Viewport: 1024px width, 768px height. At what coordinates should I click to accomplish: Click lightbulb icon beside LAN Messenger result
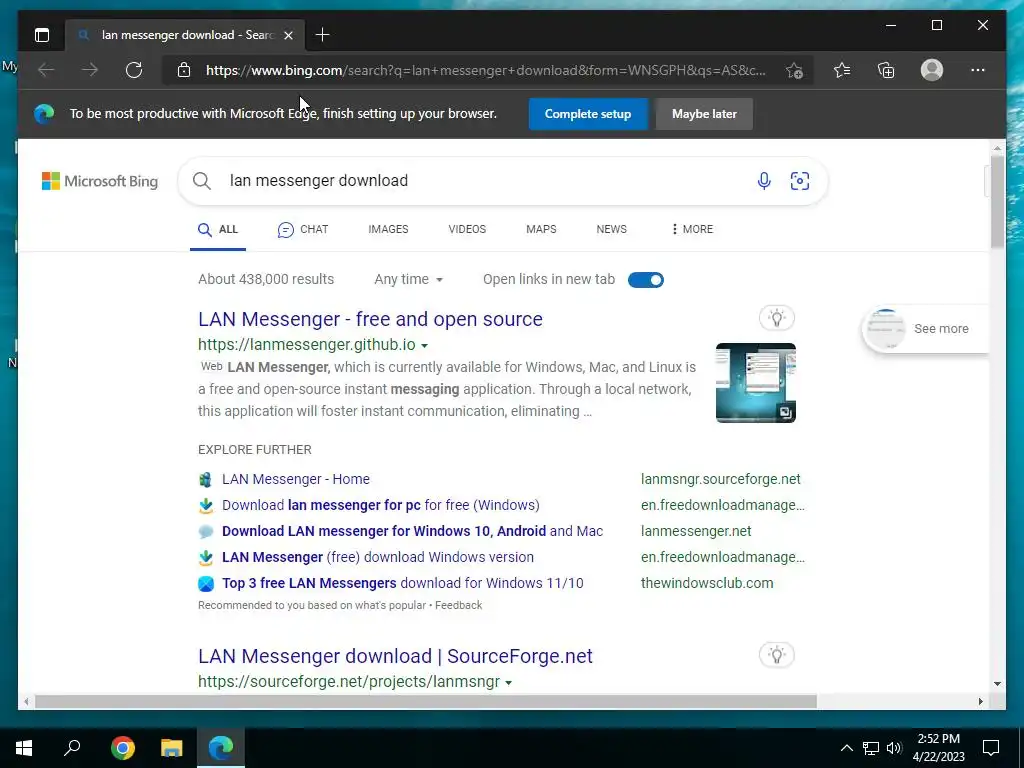tap(776, 318)
